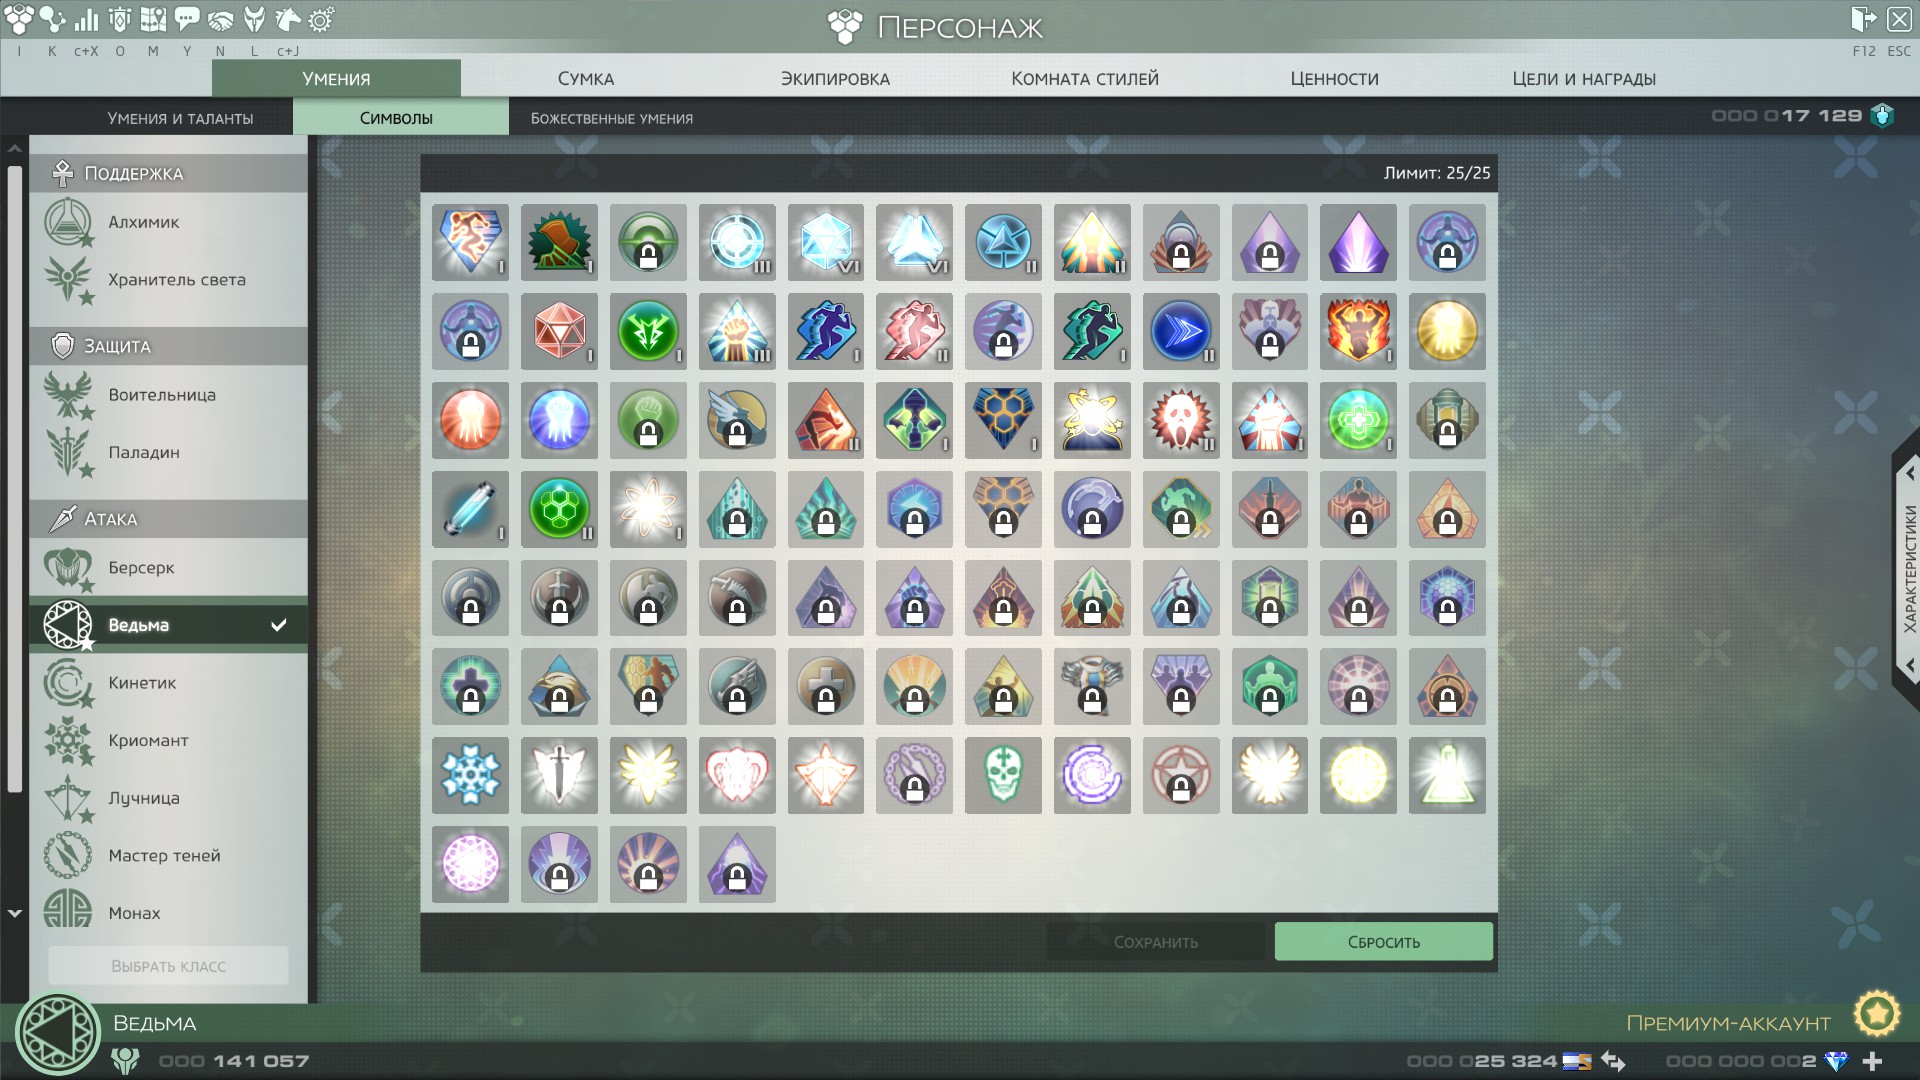This screenshot has height=1080, width=1920.
Task: Click the handshake icon in top toolbar
Action: 221,19
